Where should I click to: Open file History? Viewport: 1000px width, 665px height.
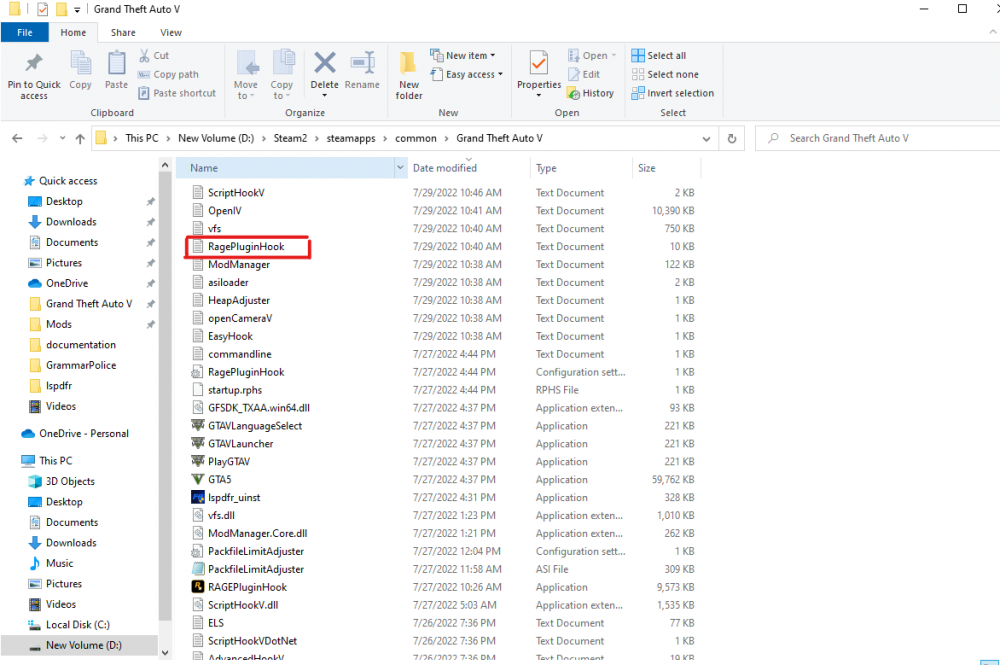[x=591, y=93]
